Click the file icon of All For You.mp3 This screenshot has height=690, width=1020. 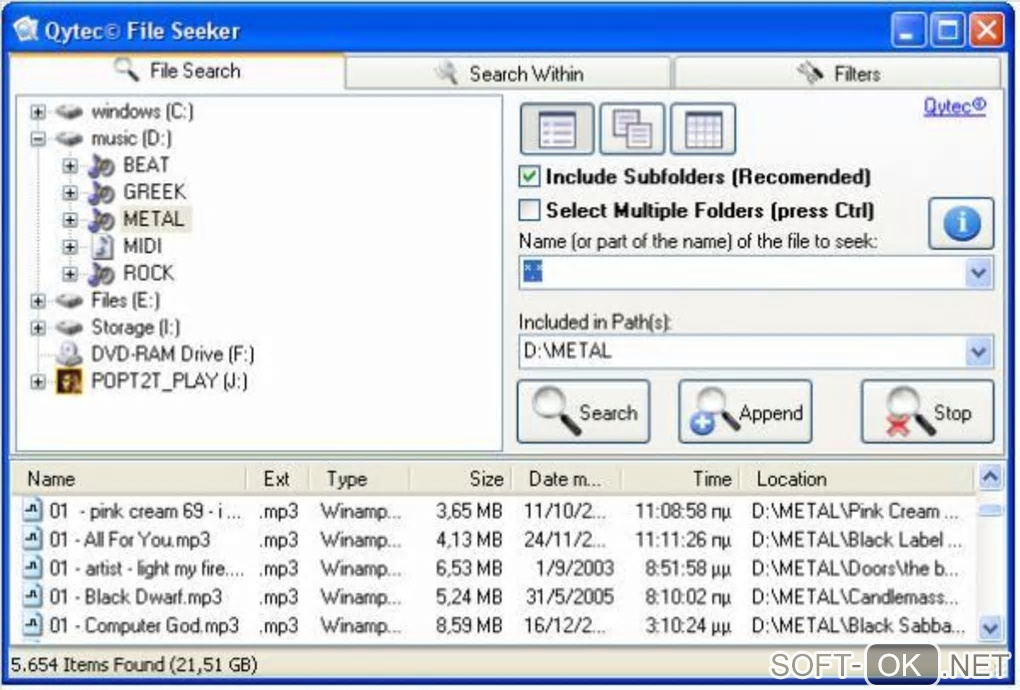pyautogui.click(x=33, y=538)
